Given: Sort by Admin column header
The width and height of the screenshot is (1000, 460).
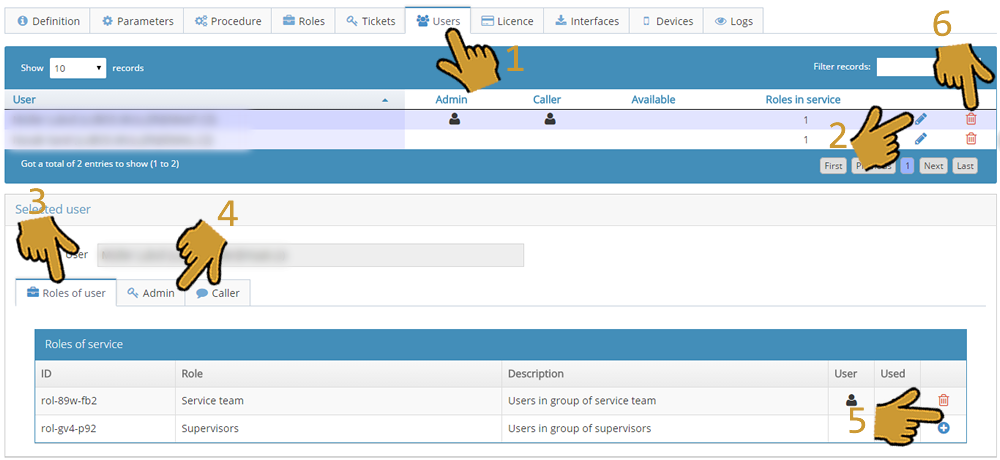Looking at the screenshot, I should coord(452,100).
